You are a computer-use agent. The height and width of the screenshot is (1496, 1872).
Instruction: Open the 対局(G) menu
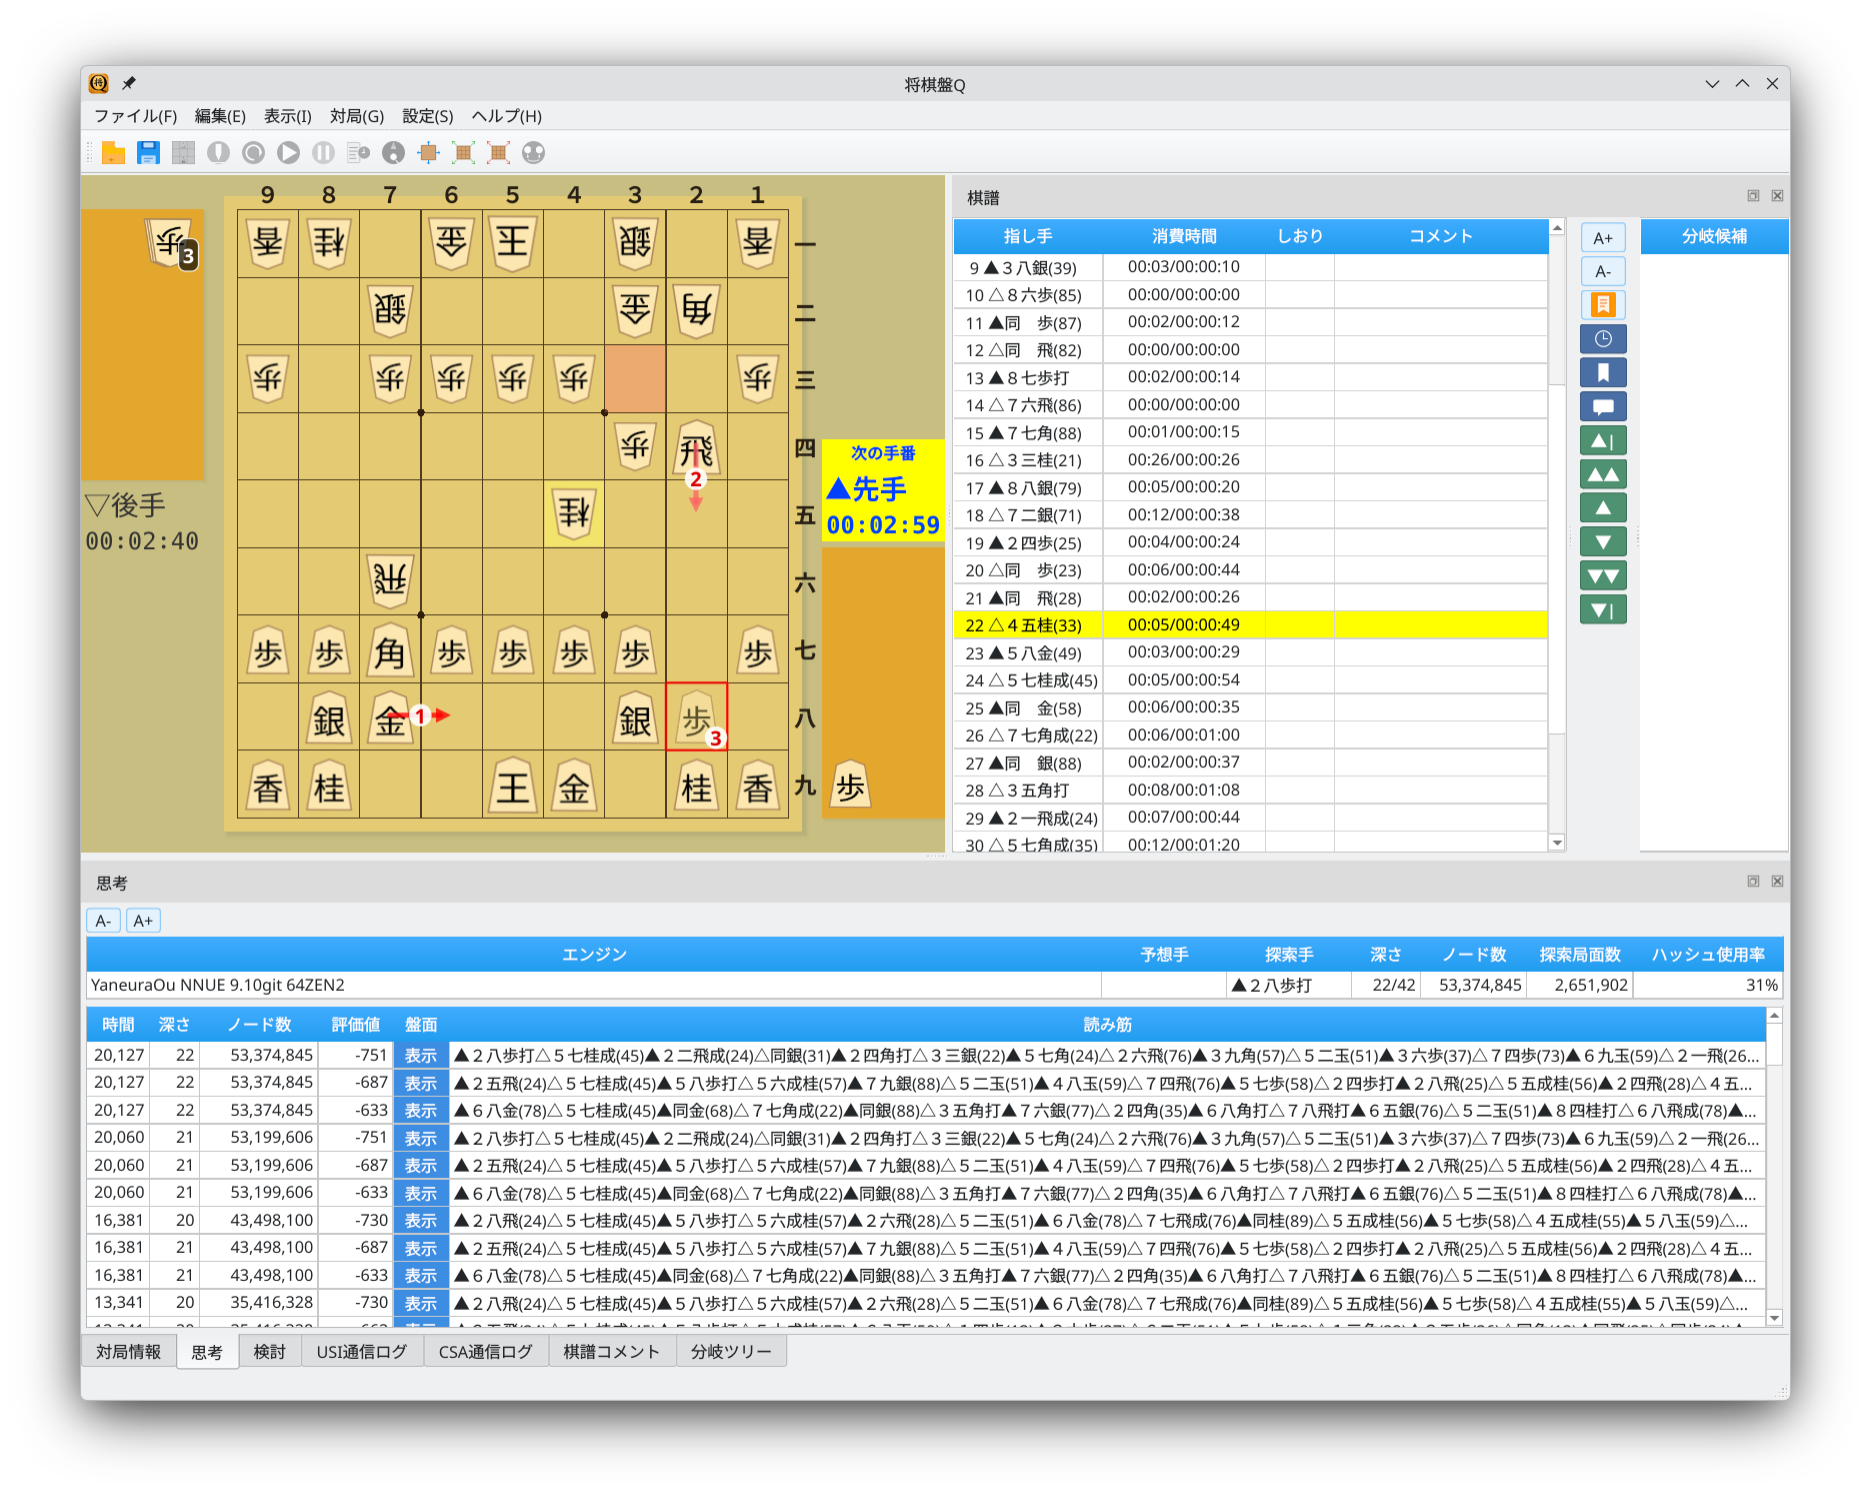pyautogui.click(x=356, y=116)
